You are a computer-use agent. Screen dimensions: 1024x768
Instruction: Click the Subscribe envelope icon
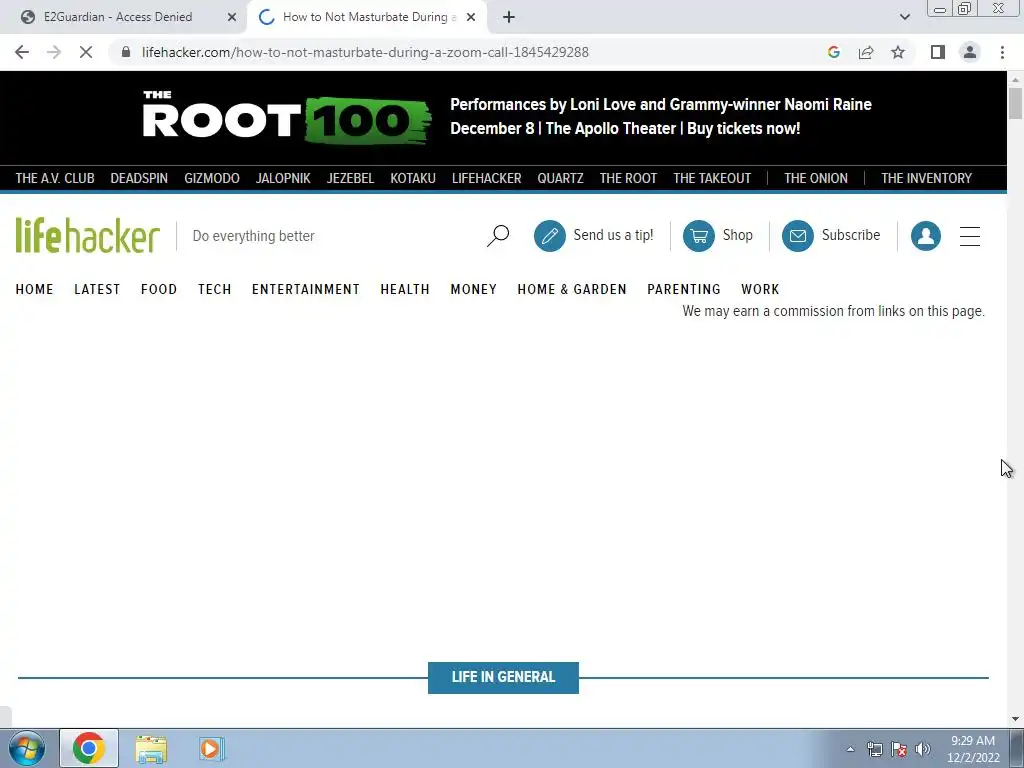click(x=797, y=236)
